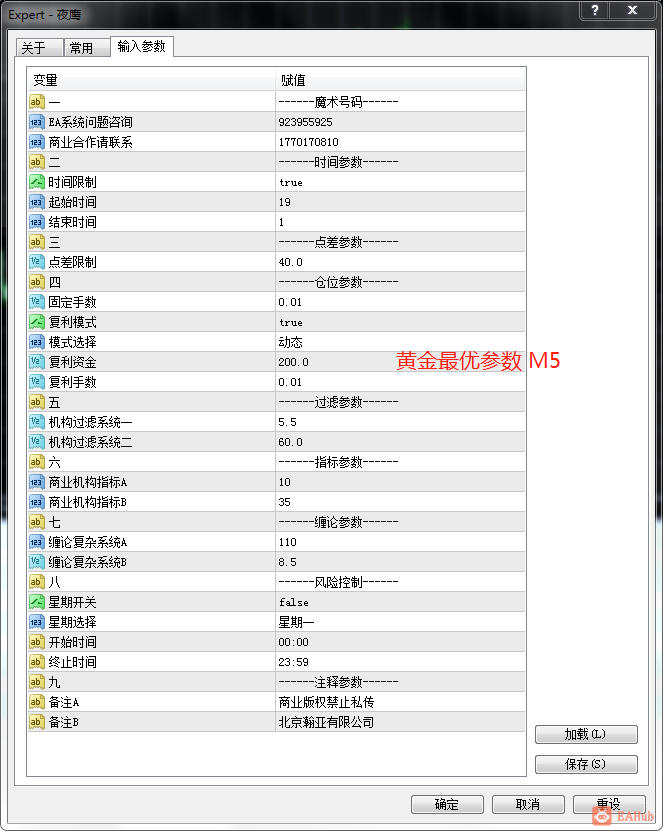This screenshot has height=831, width=663.
Task: Select the 复利手数 row label
Action: [x=73, y=382]
